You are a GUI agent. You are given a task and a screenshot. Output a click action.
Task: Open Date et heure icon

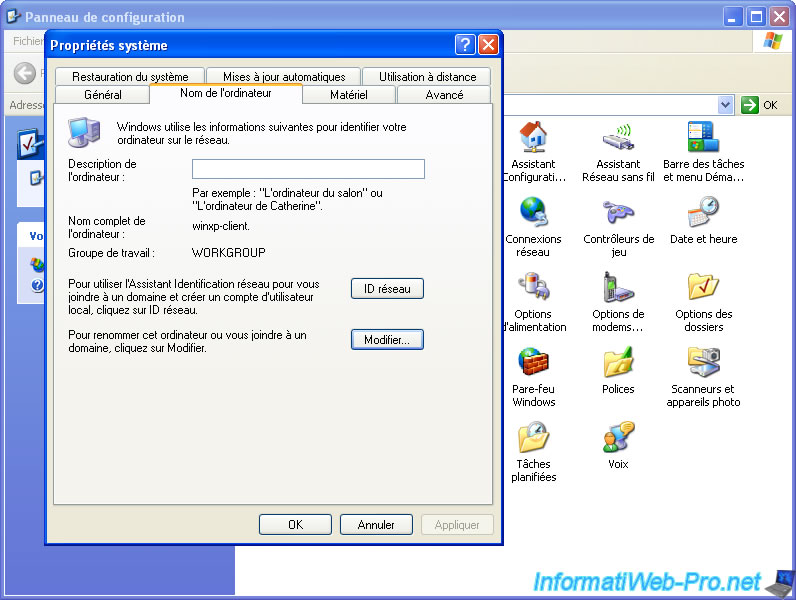(703, 211)
